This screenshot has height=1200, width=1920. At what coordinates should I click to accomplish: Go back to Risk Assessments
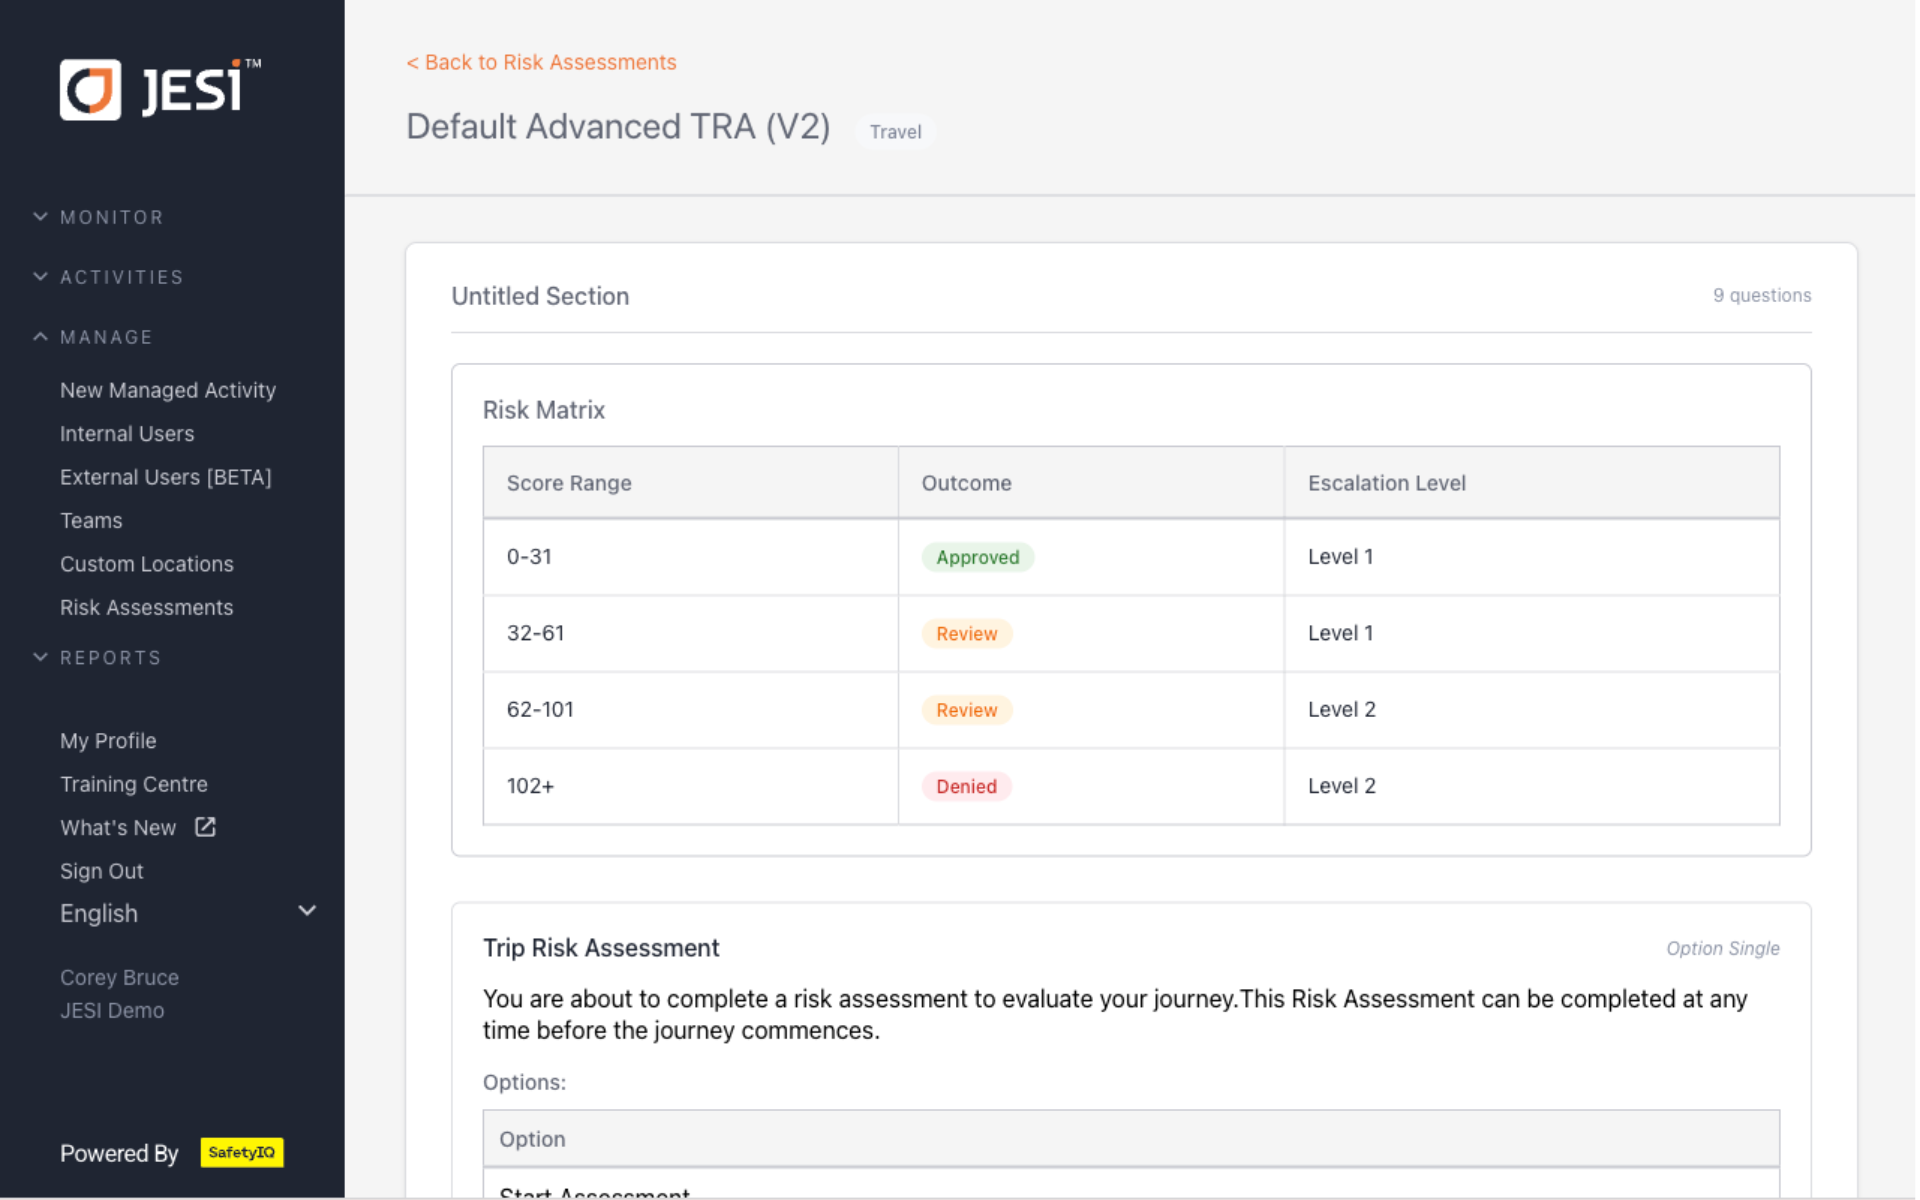point(541,62)
